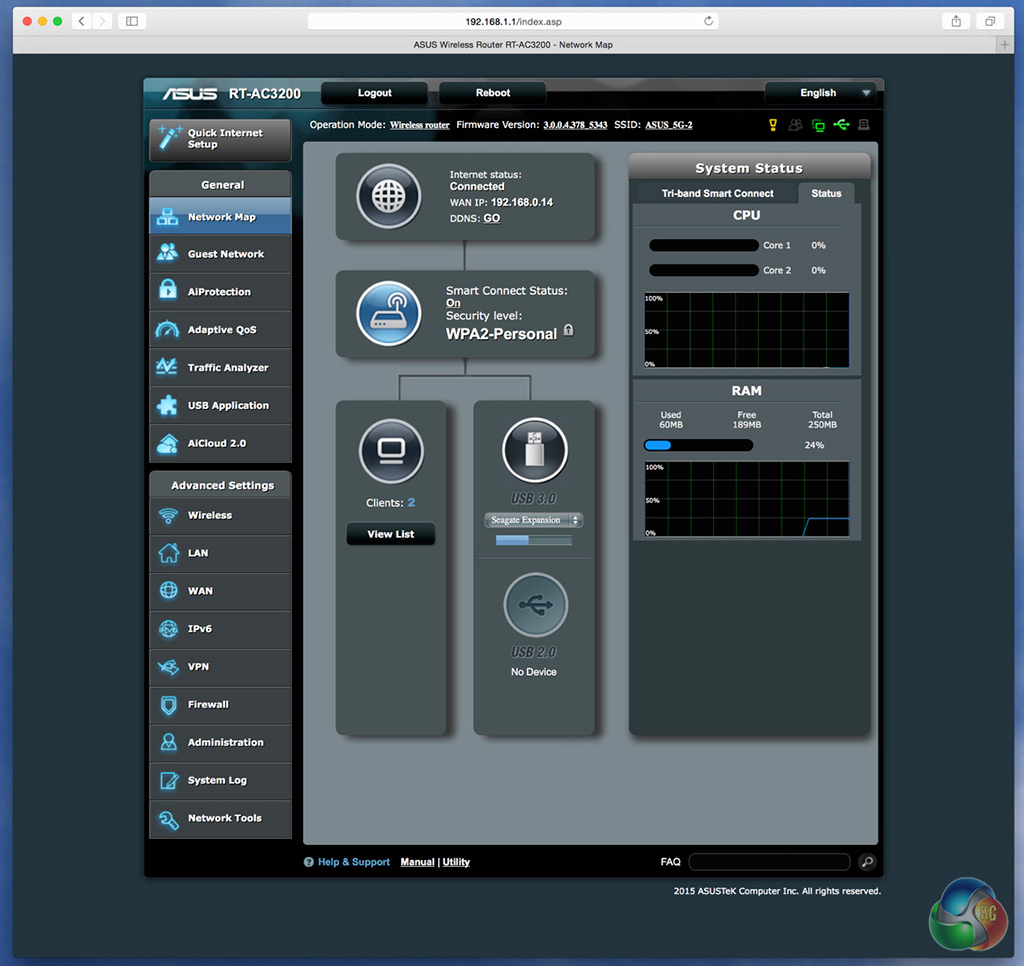Image resolution: width=1024 pixels, height=966 pixels.
Task: Click the Clients count number 2
Action: click(411, 502)
